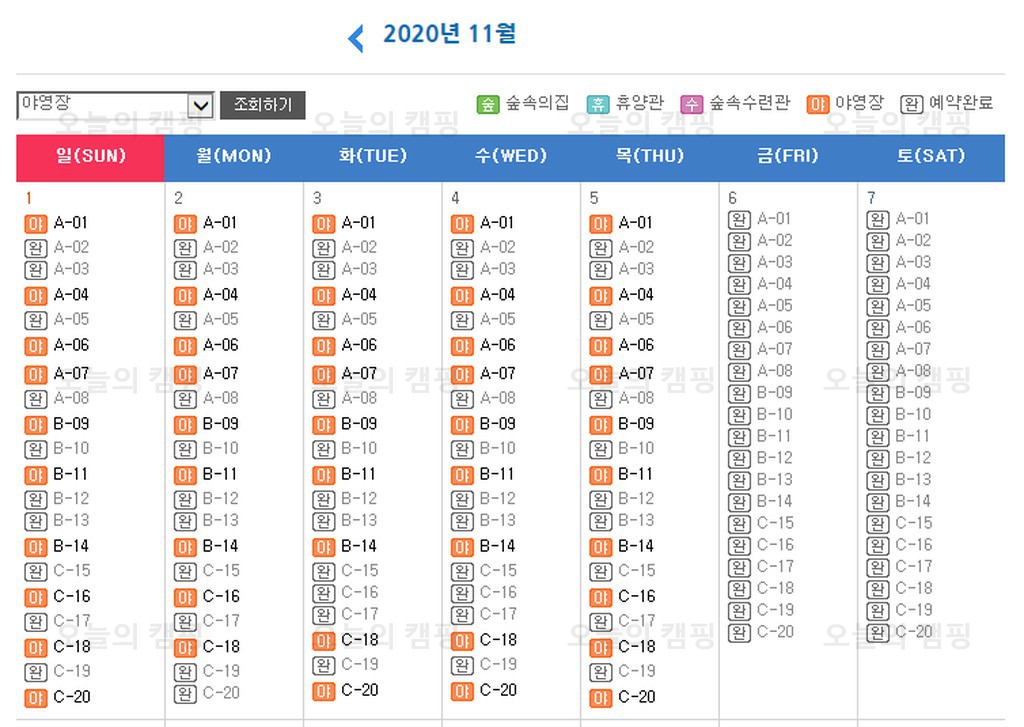The image size is (1024, 727).
Task: Click the orange 야영장 legend icon
Action: click(818, 104)
